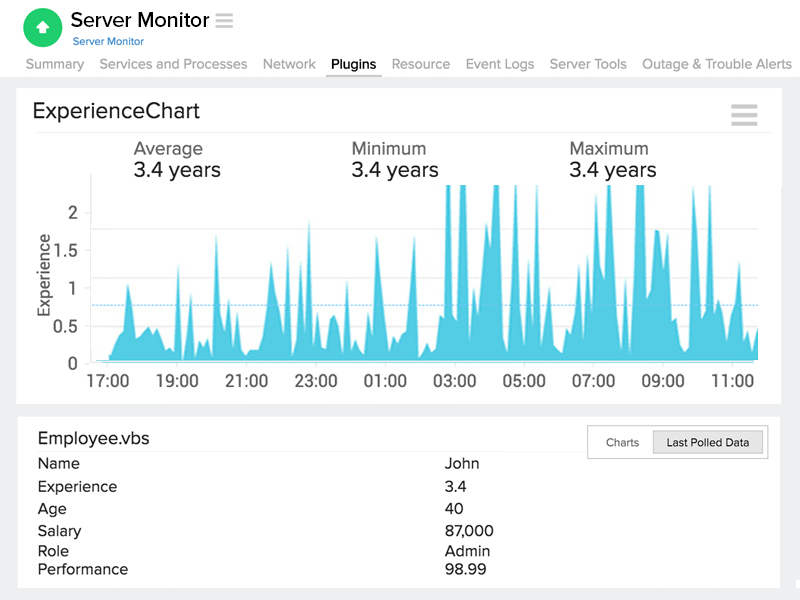The width and height of the screenshot is (800, 600).
Task: Open the Outage & Trouble Alerts tab
Action: coord(717,64)
